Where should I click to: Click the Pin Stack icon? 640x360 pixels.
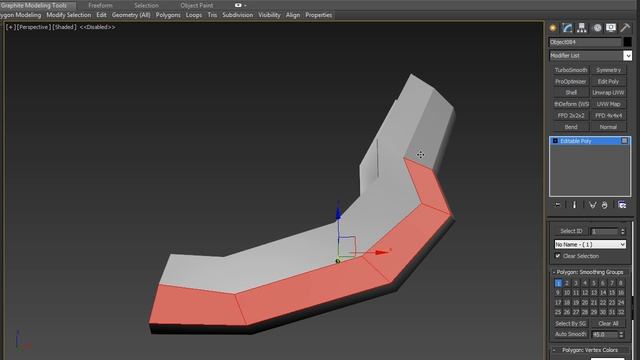[x=558, y=205]
